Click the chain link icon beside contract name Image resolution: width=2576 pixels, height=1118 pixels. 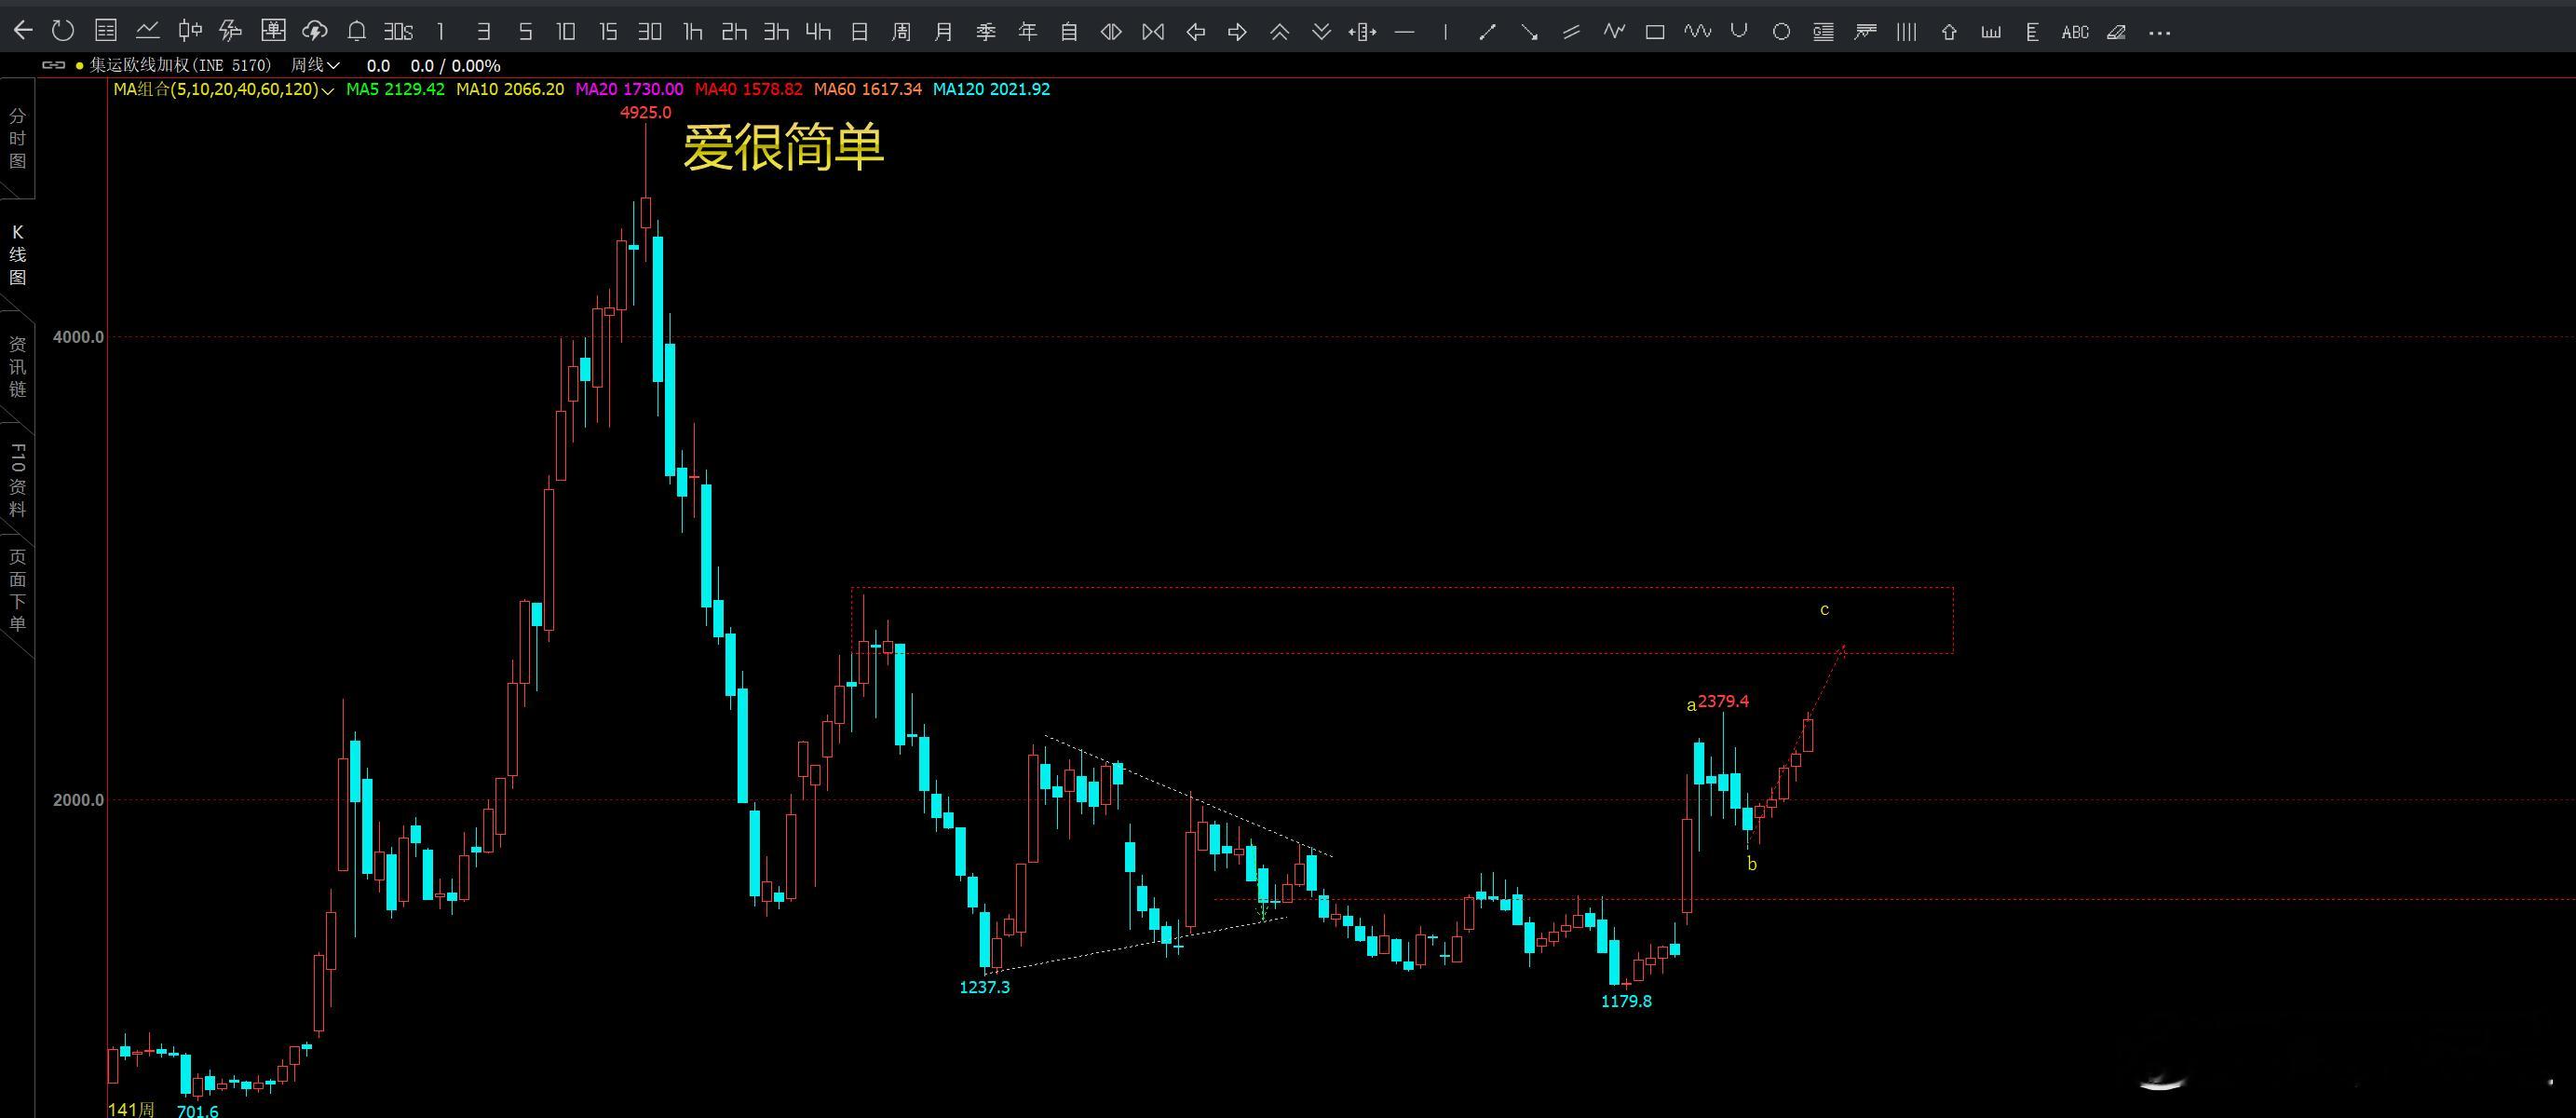[53, 65]
